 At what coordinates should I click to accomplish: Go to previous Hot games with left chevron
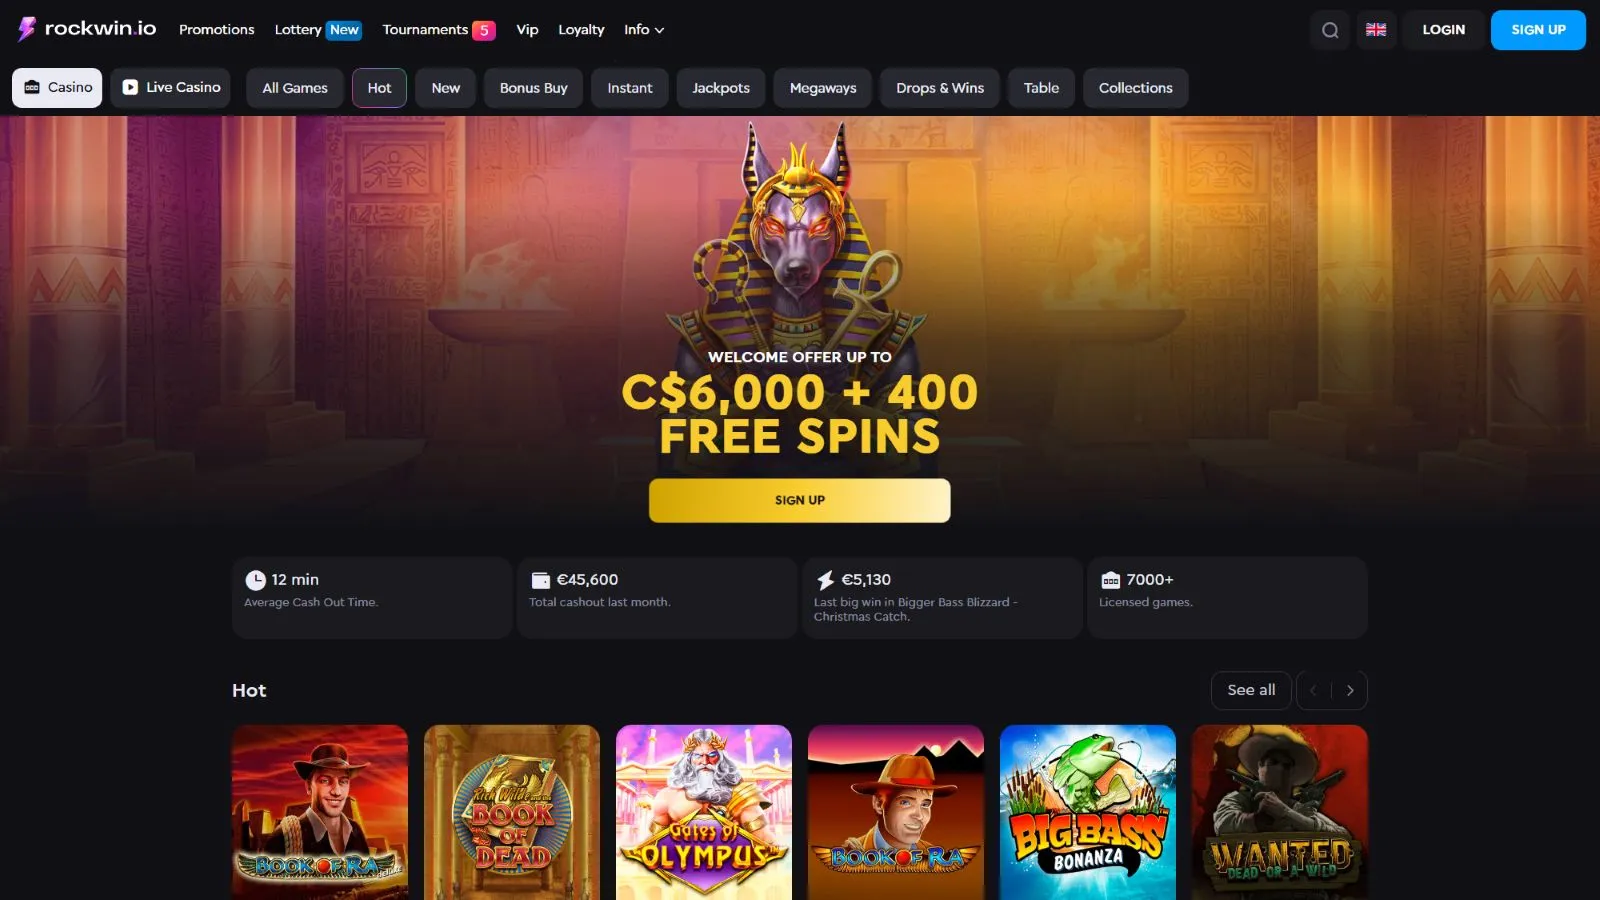pyautogui.click(x=1314, y=690)
